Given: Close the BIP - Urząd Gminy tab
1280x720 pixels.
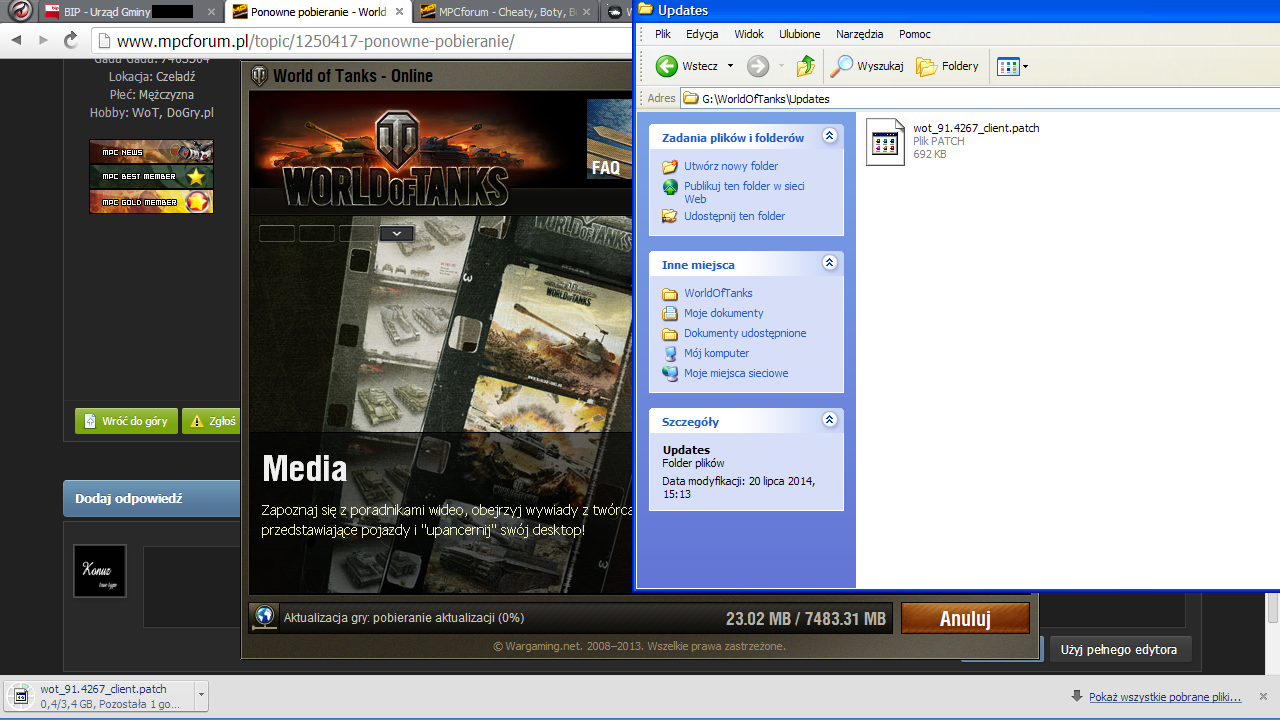Looking at the screenshot, I should 211,12.
